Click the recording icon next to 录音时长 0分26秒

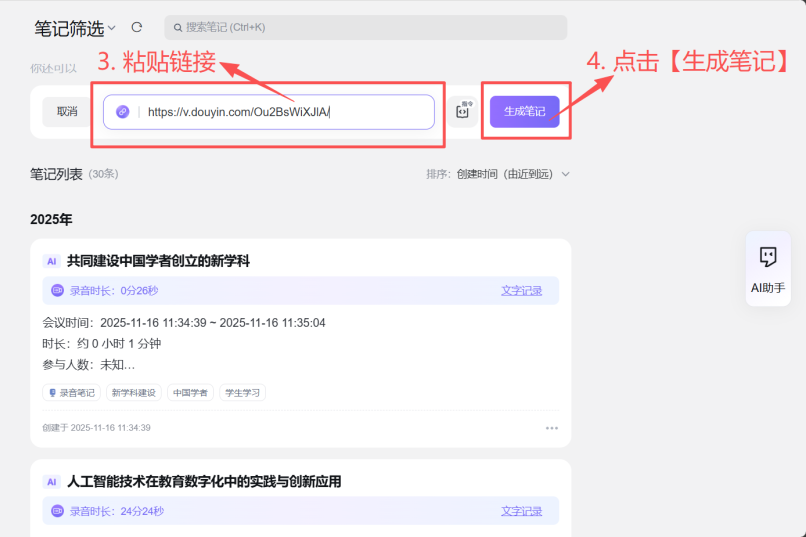coord(57,291)
